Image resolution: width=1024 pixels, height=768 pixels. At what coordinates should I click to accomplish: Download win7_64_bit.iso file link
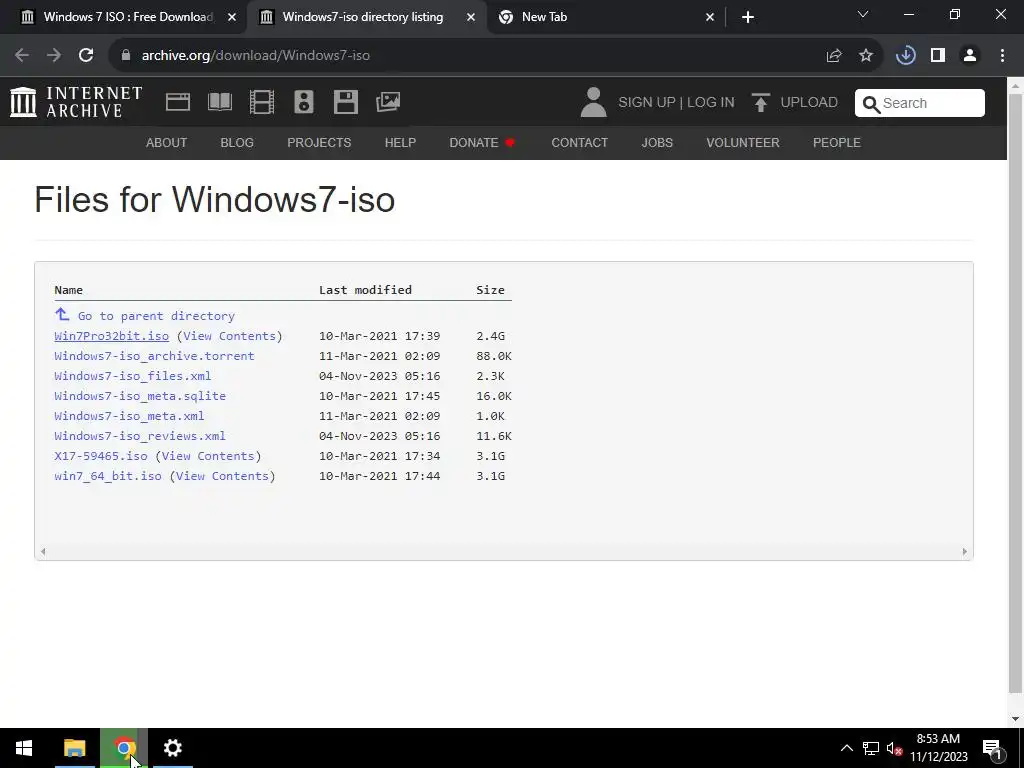(108, 476)
